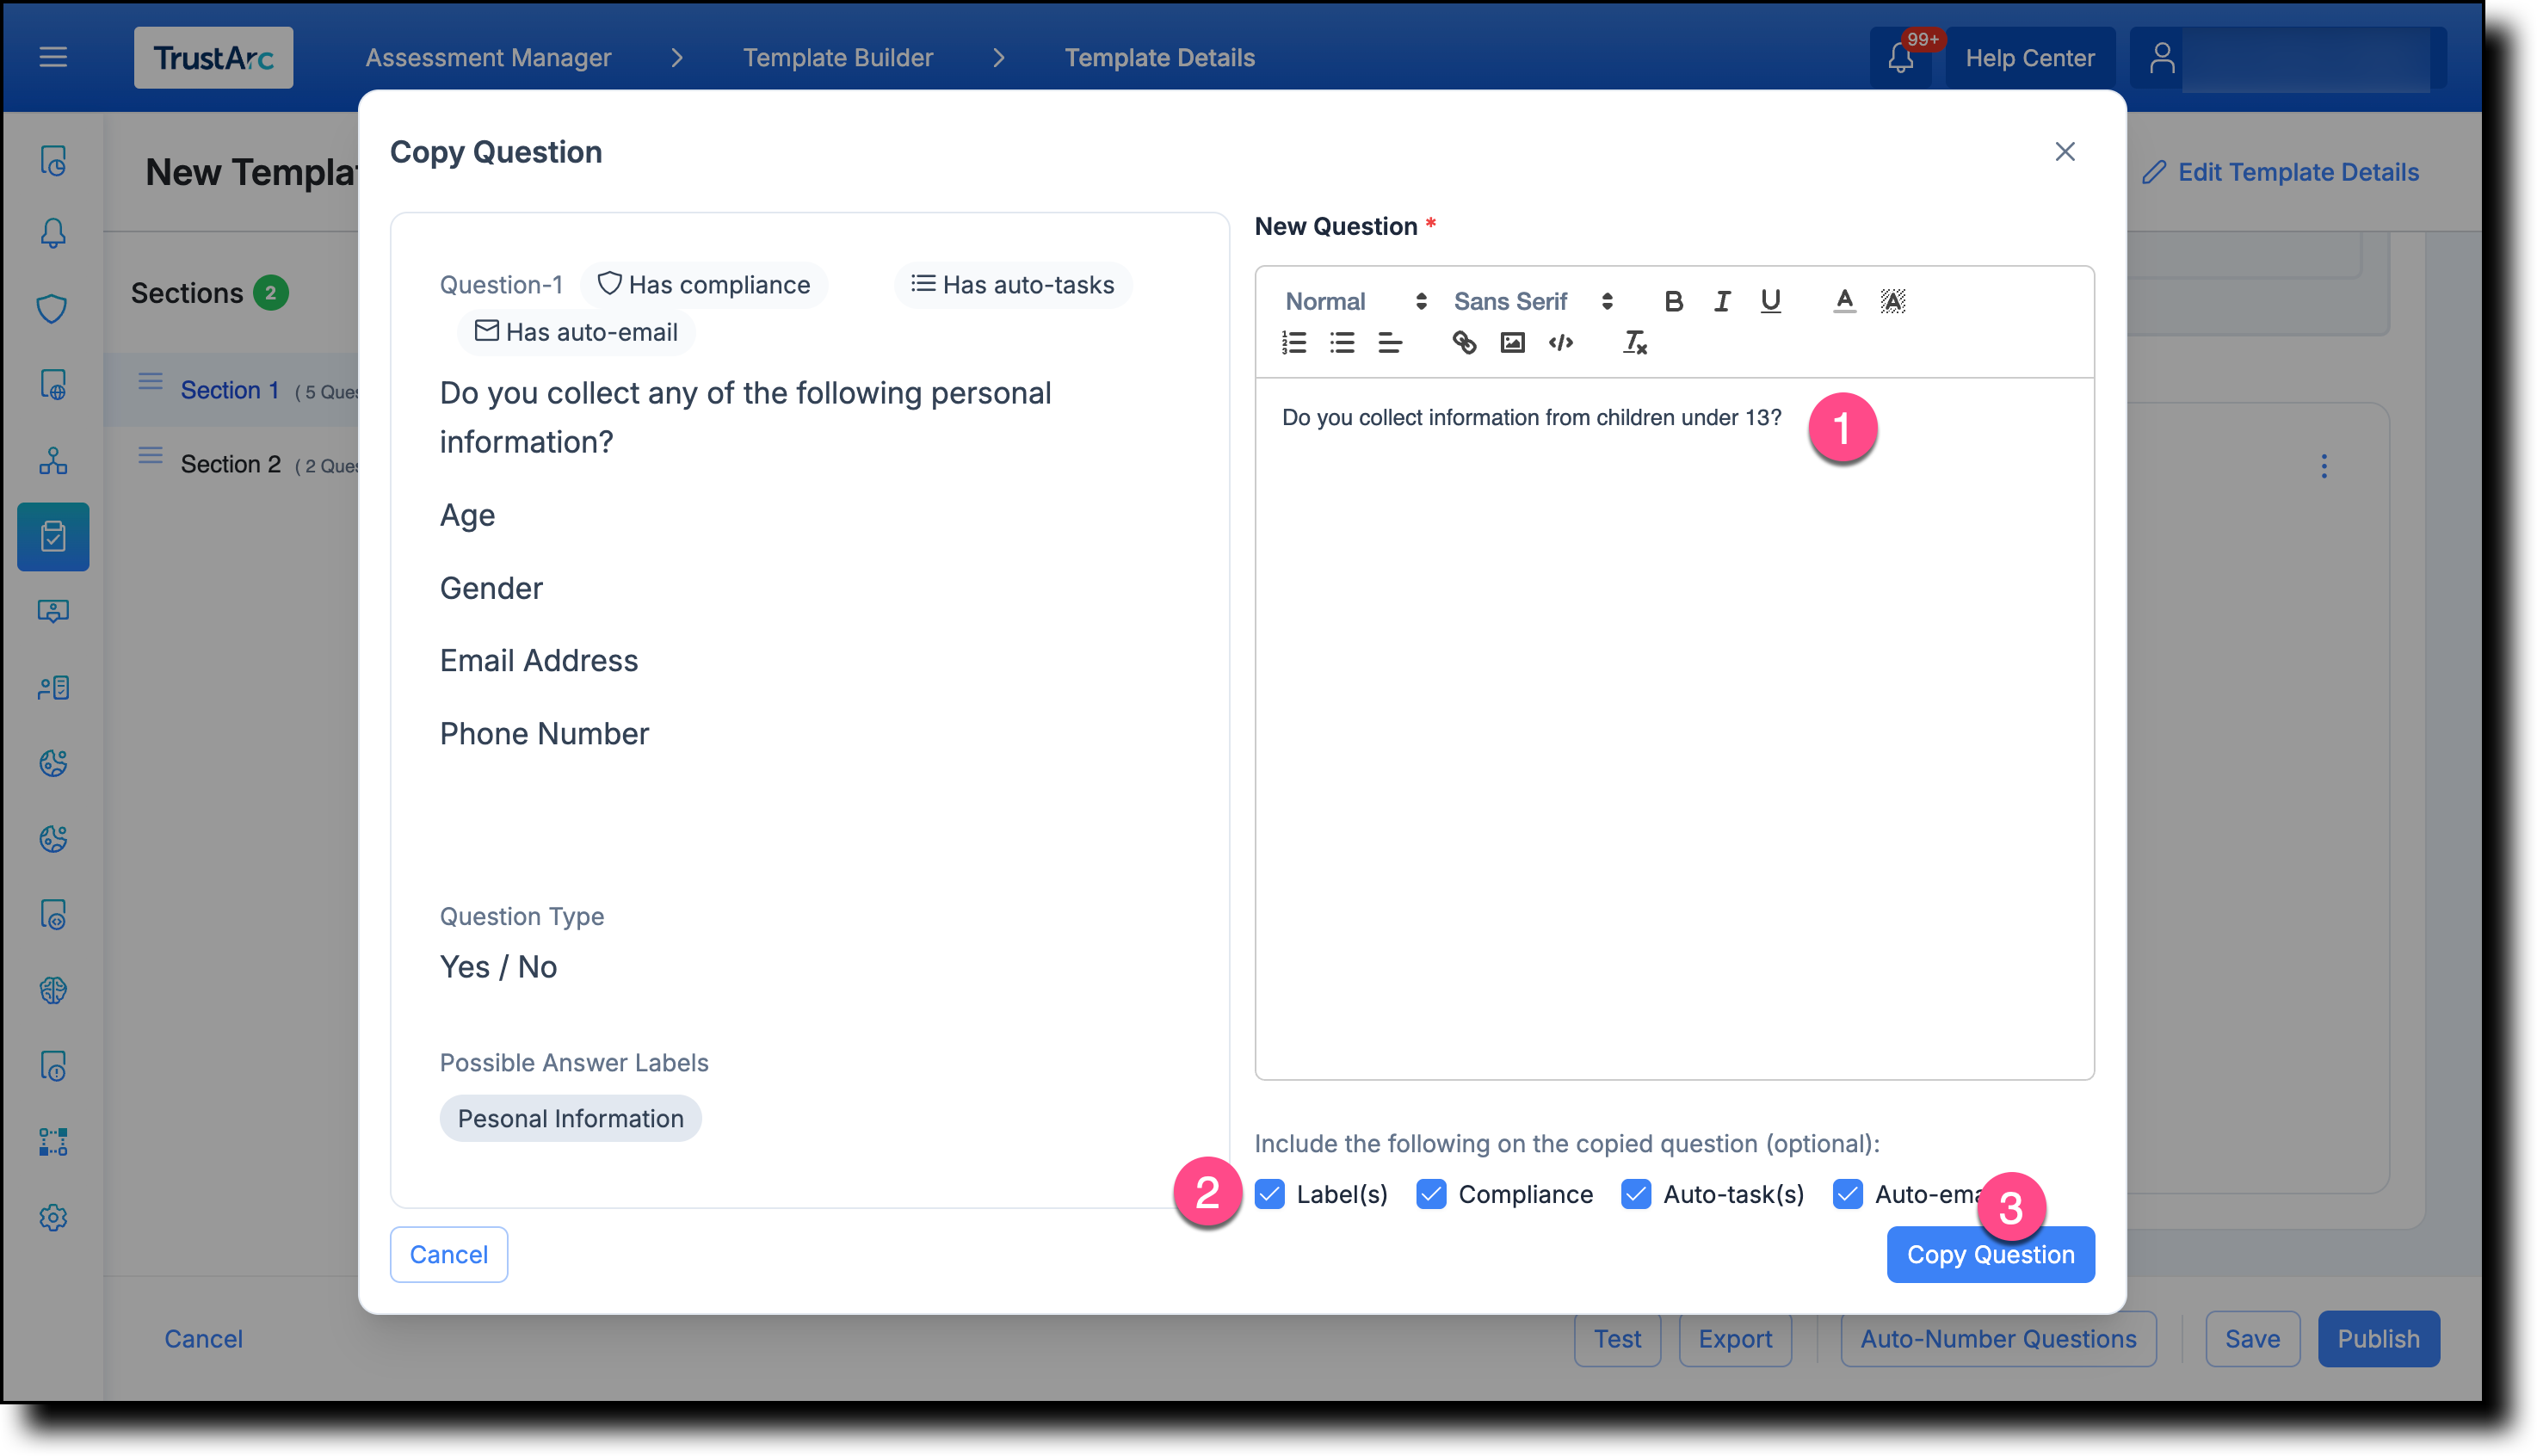Click the Pesonal Information label chip
2537x1456 pixels.
(570, 1118)
